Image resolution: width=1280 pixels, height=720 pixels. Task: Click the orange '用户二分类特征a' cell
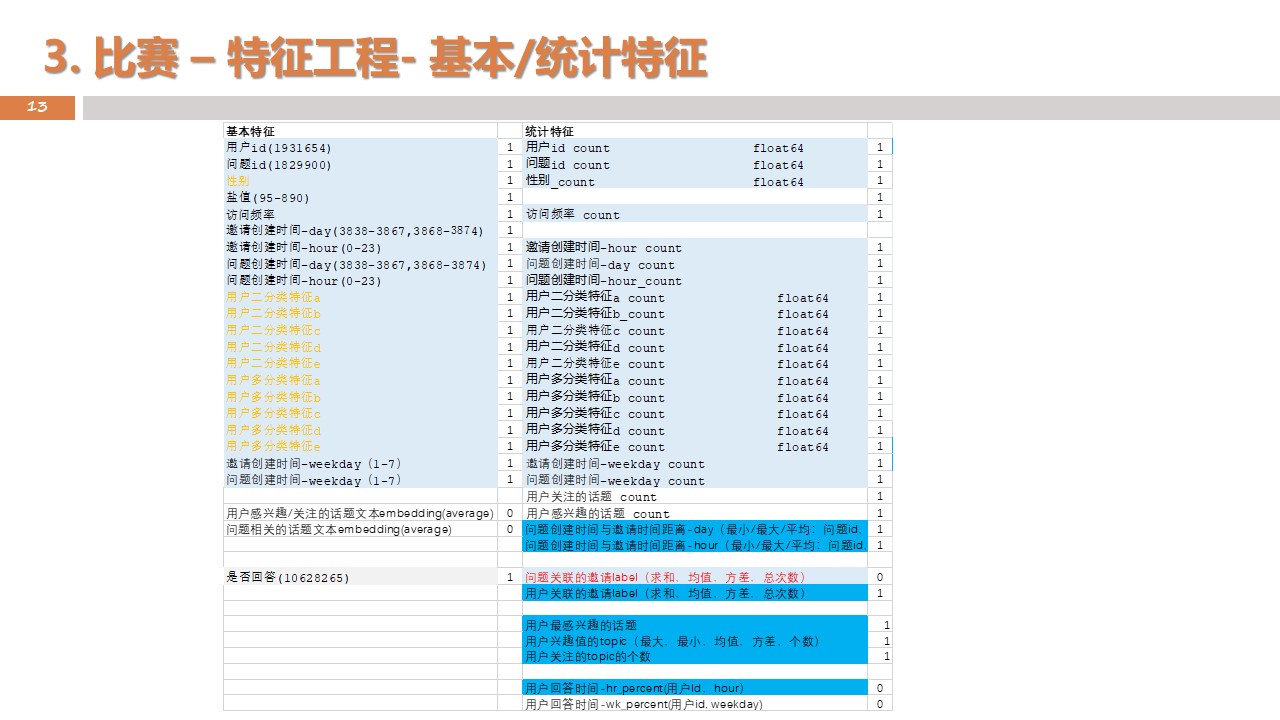(360, 297)
